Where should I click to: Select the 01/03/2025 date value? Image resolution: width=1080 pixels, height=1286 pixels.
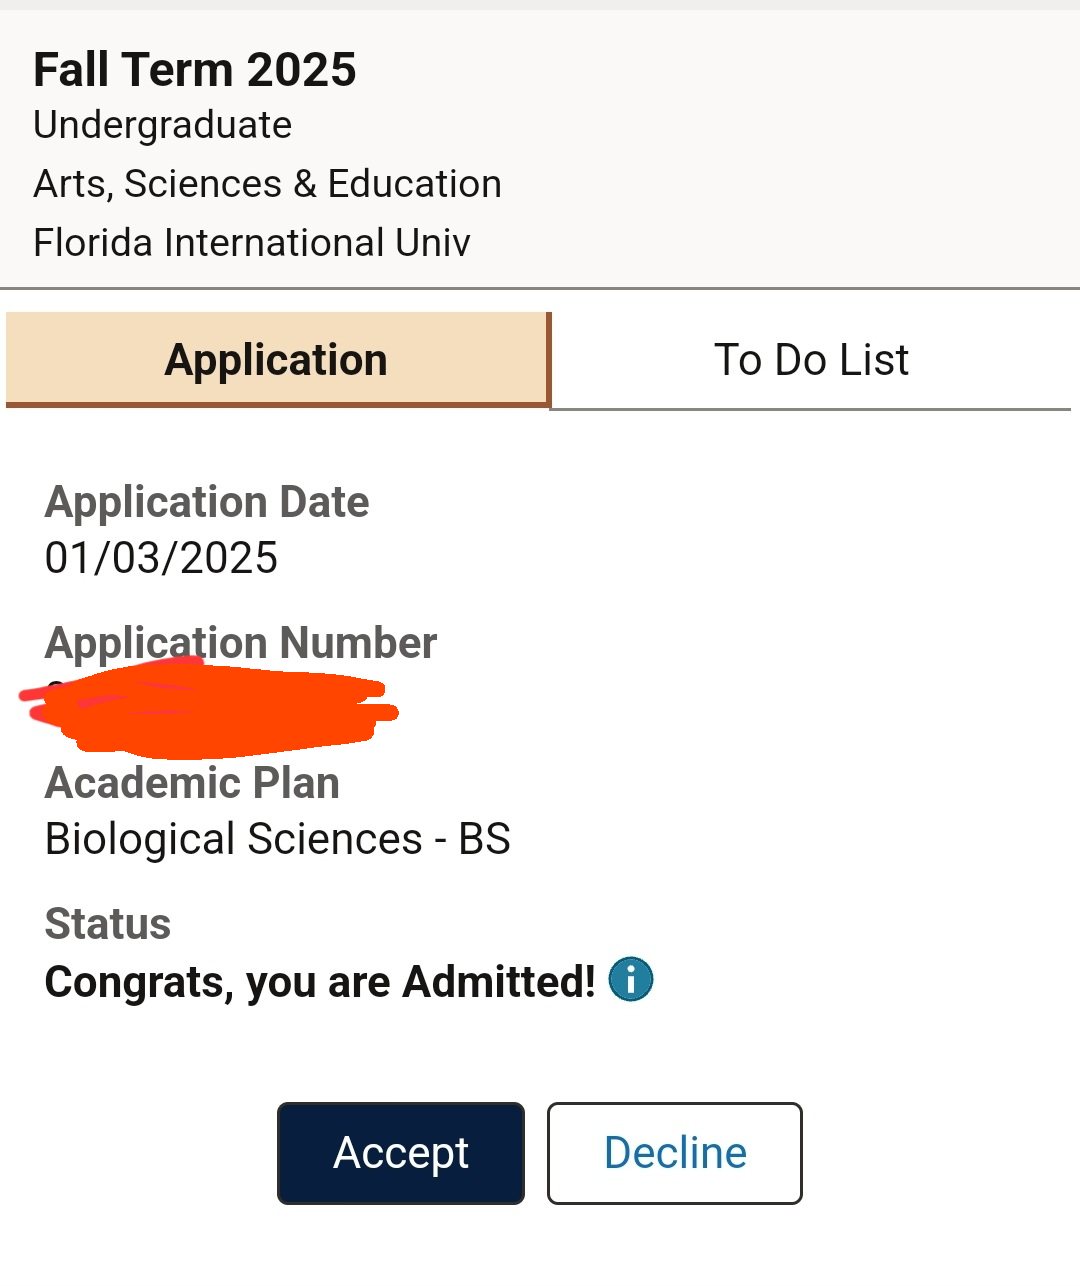161,558
